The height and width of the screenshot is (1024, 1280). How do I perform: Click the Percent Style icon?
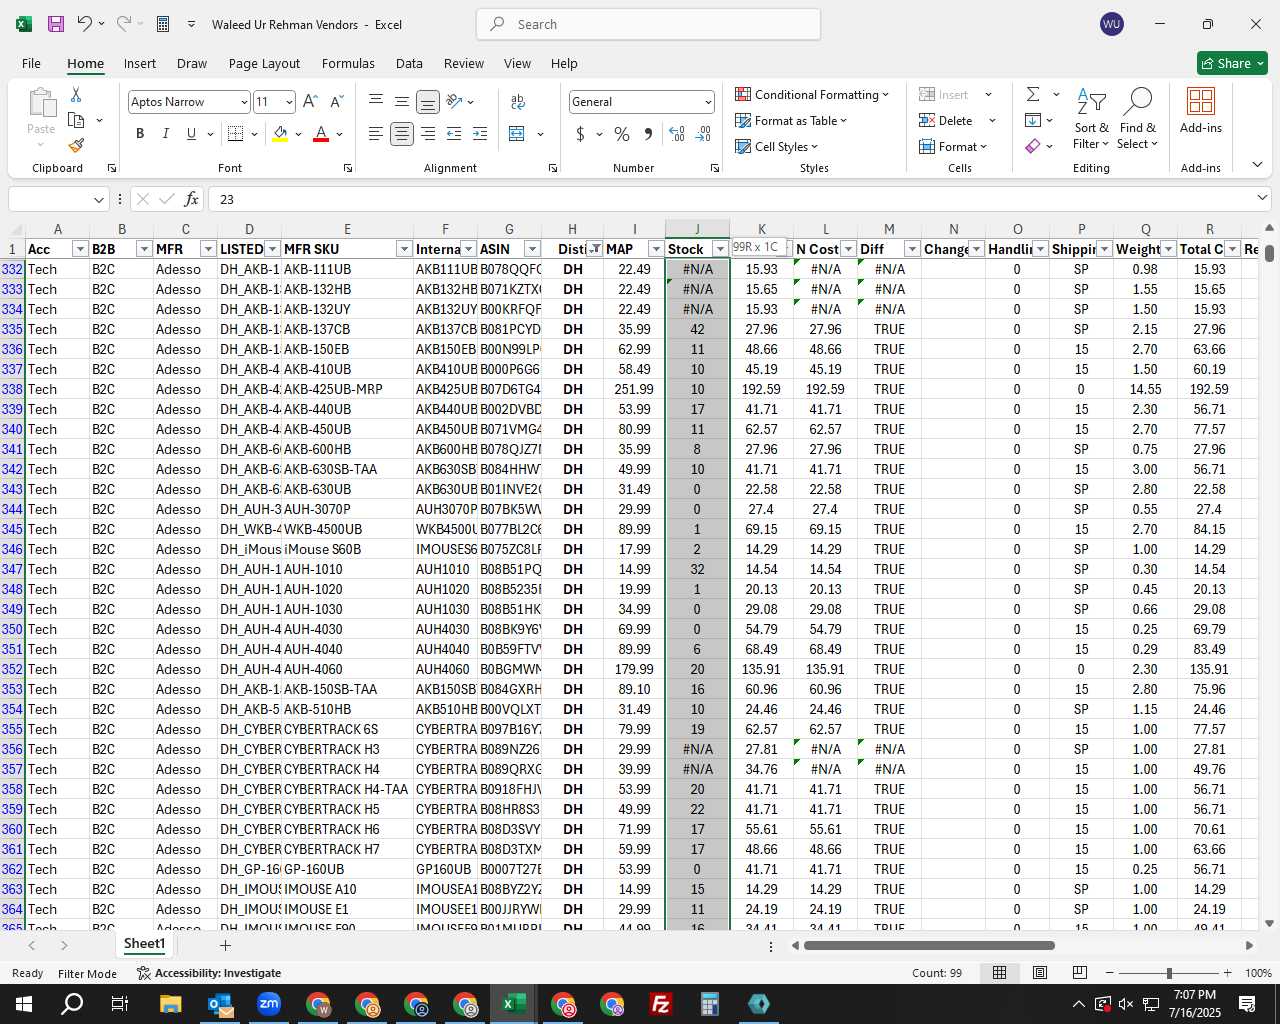click(x=622, y=133)
